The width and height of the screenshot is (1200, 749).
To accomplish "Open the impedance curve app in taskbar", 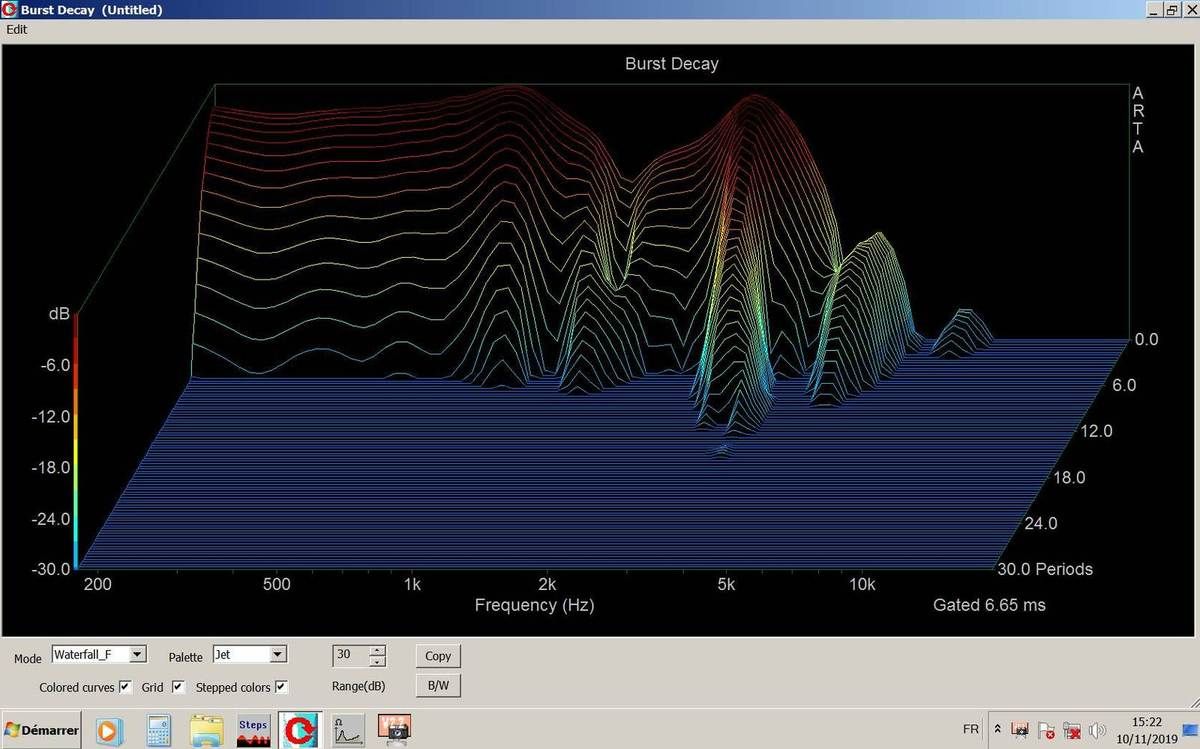I will [x=347, y=730].
